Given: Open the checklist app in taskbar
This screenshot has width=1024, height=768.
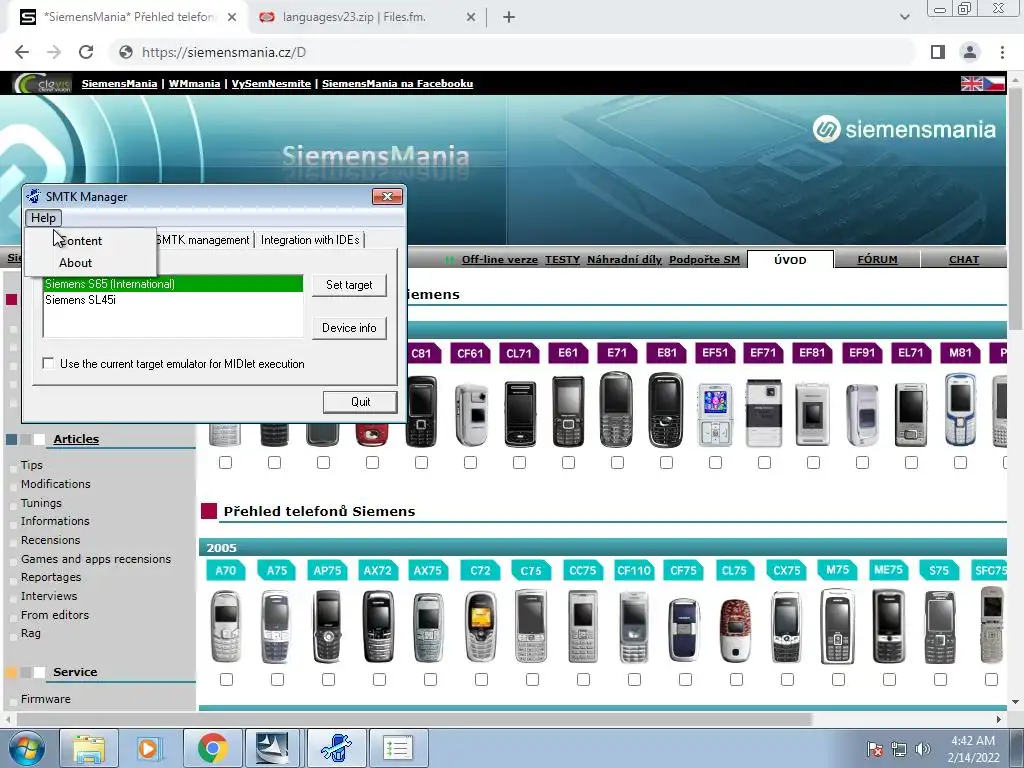Looking at the screenshot, I should coord(398,748).
